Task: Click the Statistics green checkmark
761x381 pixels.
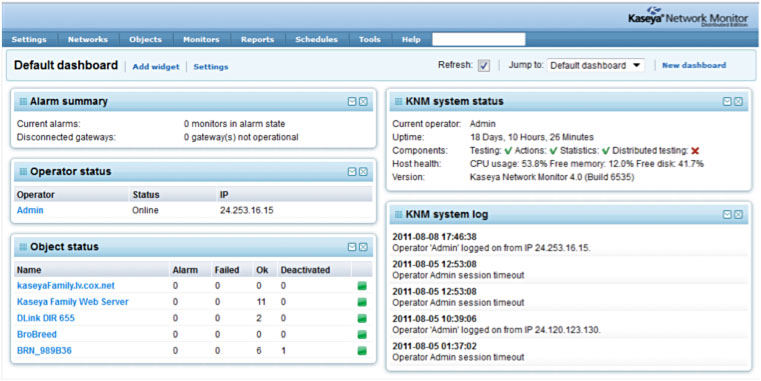Action: [x=606, y=151]
